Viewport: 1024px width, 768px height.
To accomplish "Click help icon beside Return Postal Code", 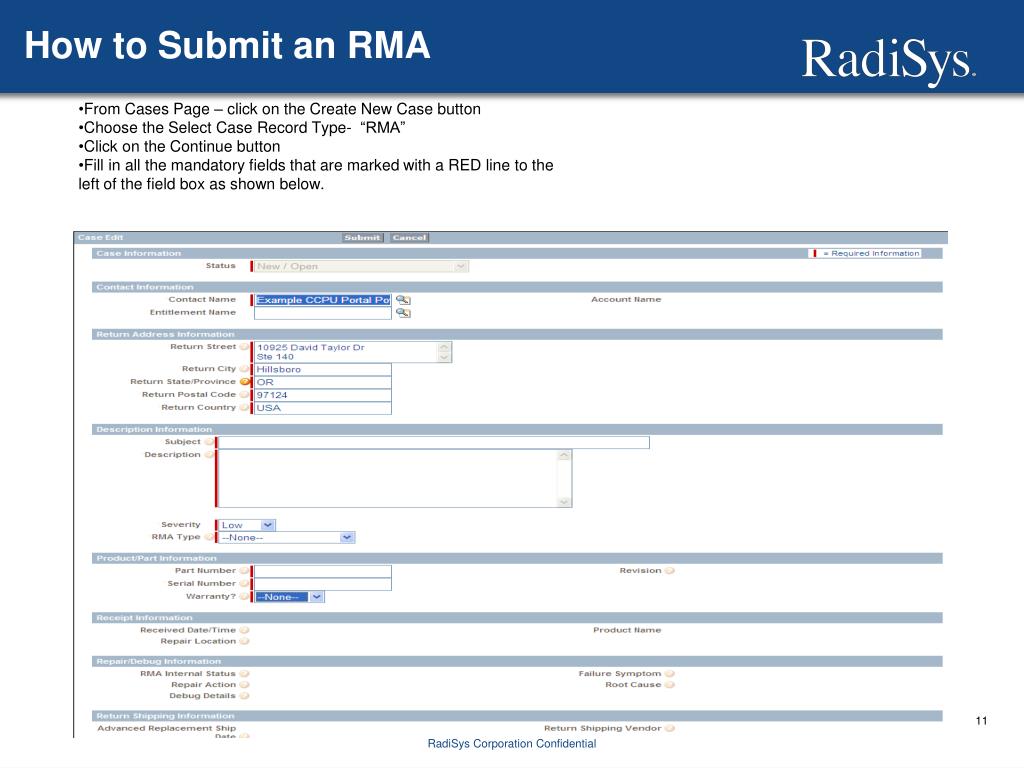I will coord(244,394).
